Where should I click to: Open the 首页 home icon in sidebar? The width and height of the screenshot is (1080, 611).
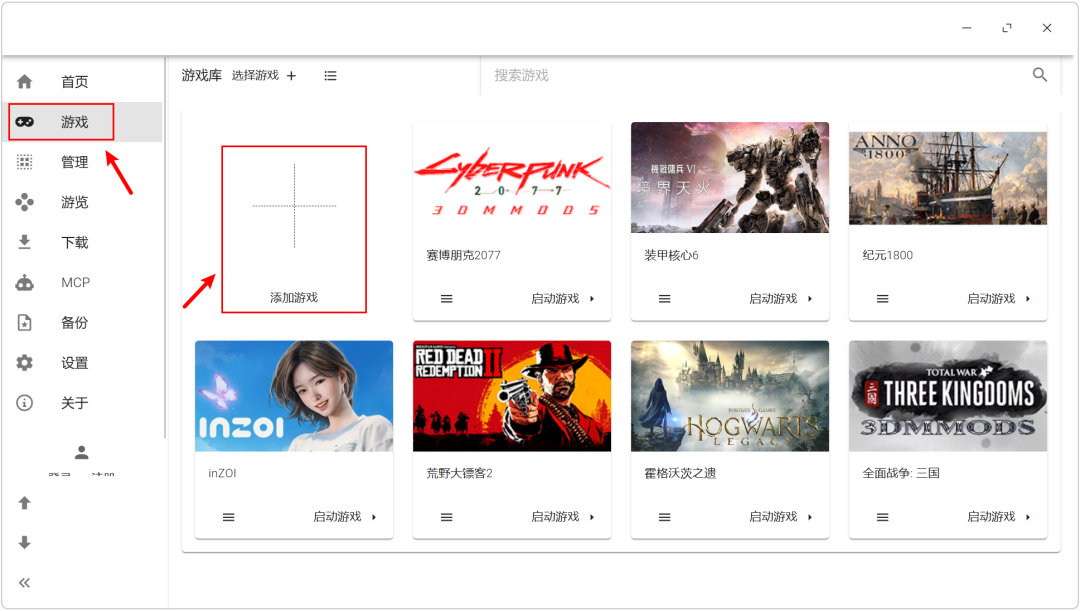25,82
